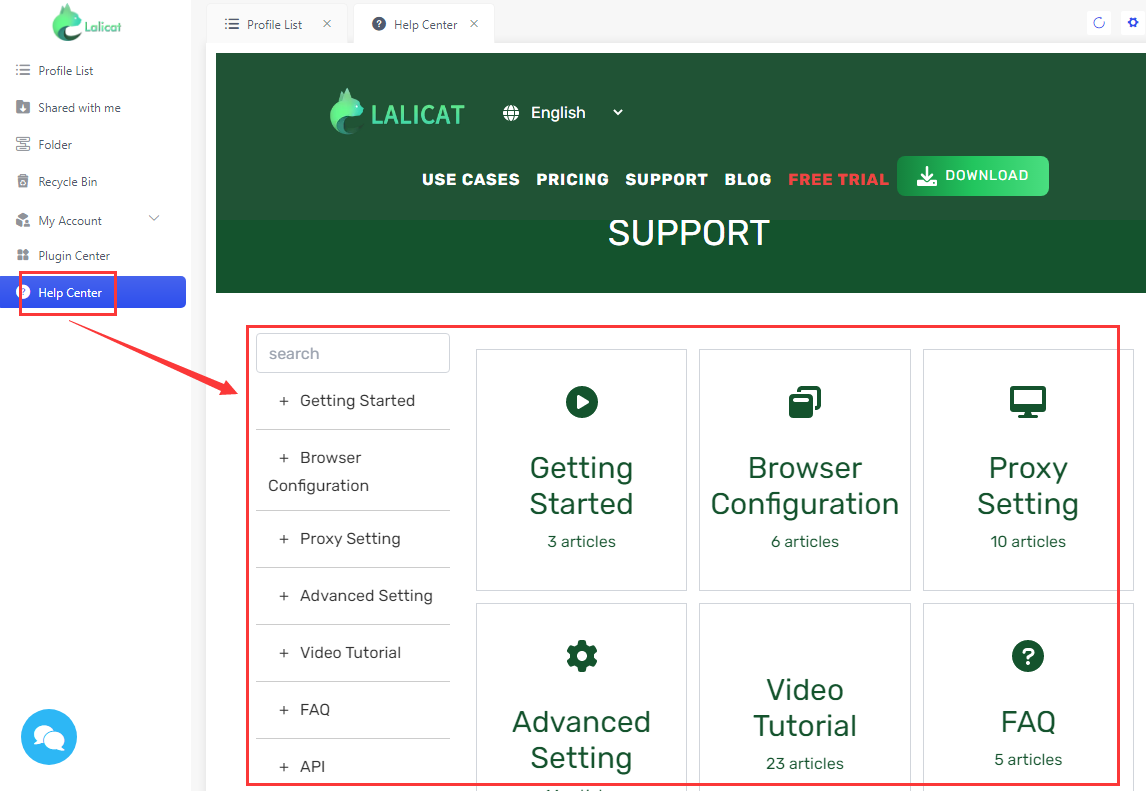Click the DOWNLOAD button
Viewport: 1146px width, 791px height.
pyautogui.click(x=973, y=175)
